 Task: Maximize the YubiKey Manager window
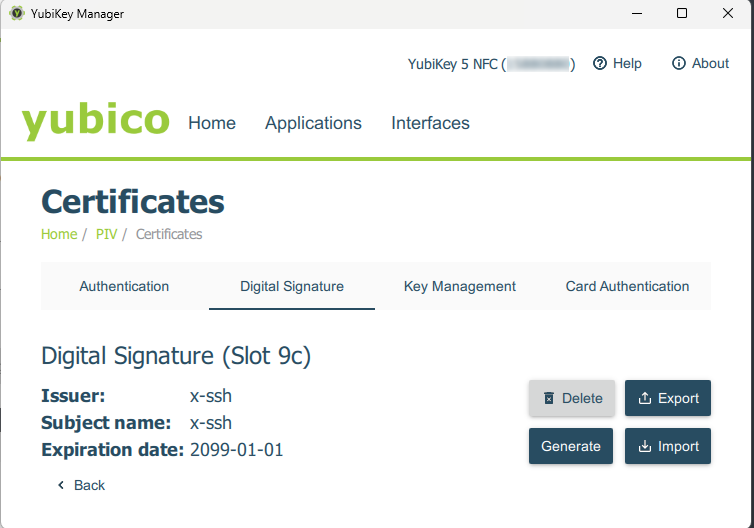(x=682, y=13)
